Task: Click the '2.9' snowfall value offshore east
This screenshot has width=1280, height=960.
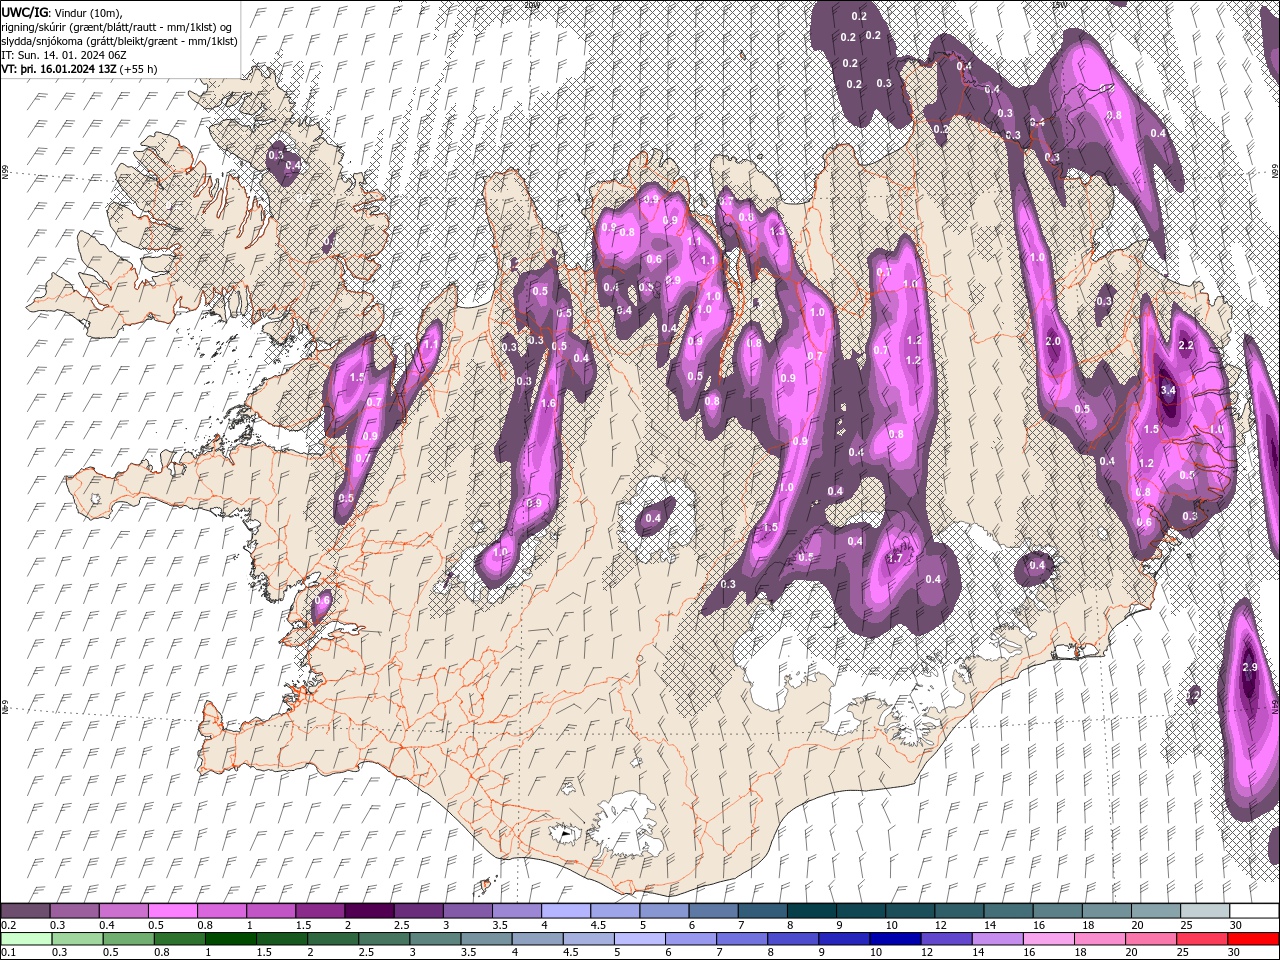Action: pos(1249,667)
